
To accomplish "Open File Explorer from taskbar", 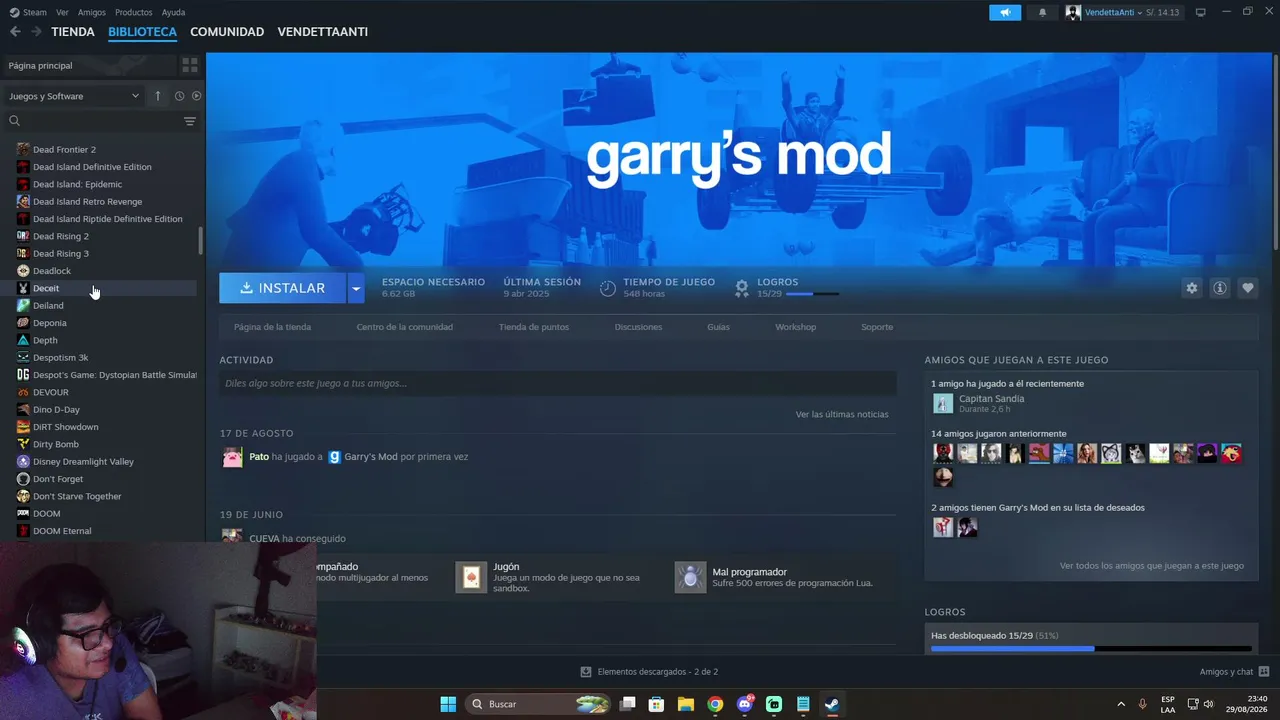I will [685, 704].
